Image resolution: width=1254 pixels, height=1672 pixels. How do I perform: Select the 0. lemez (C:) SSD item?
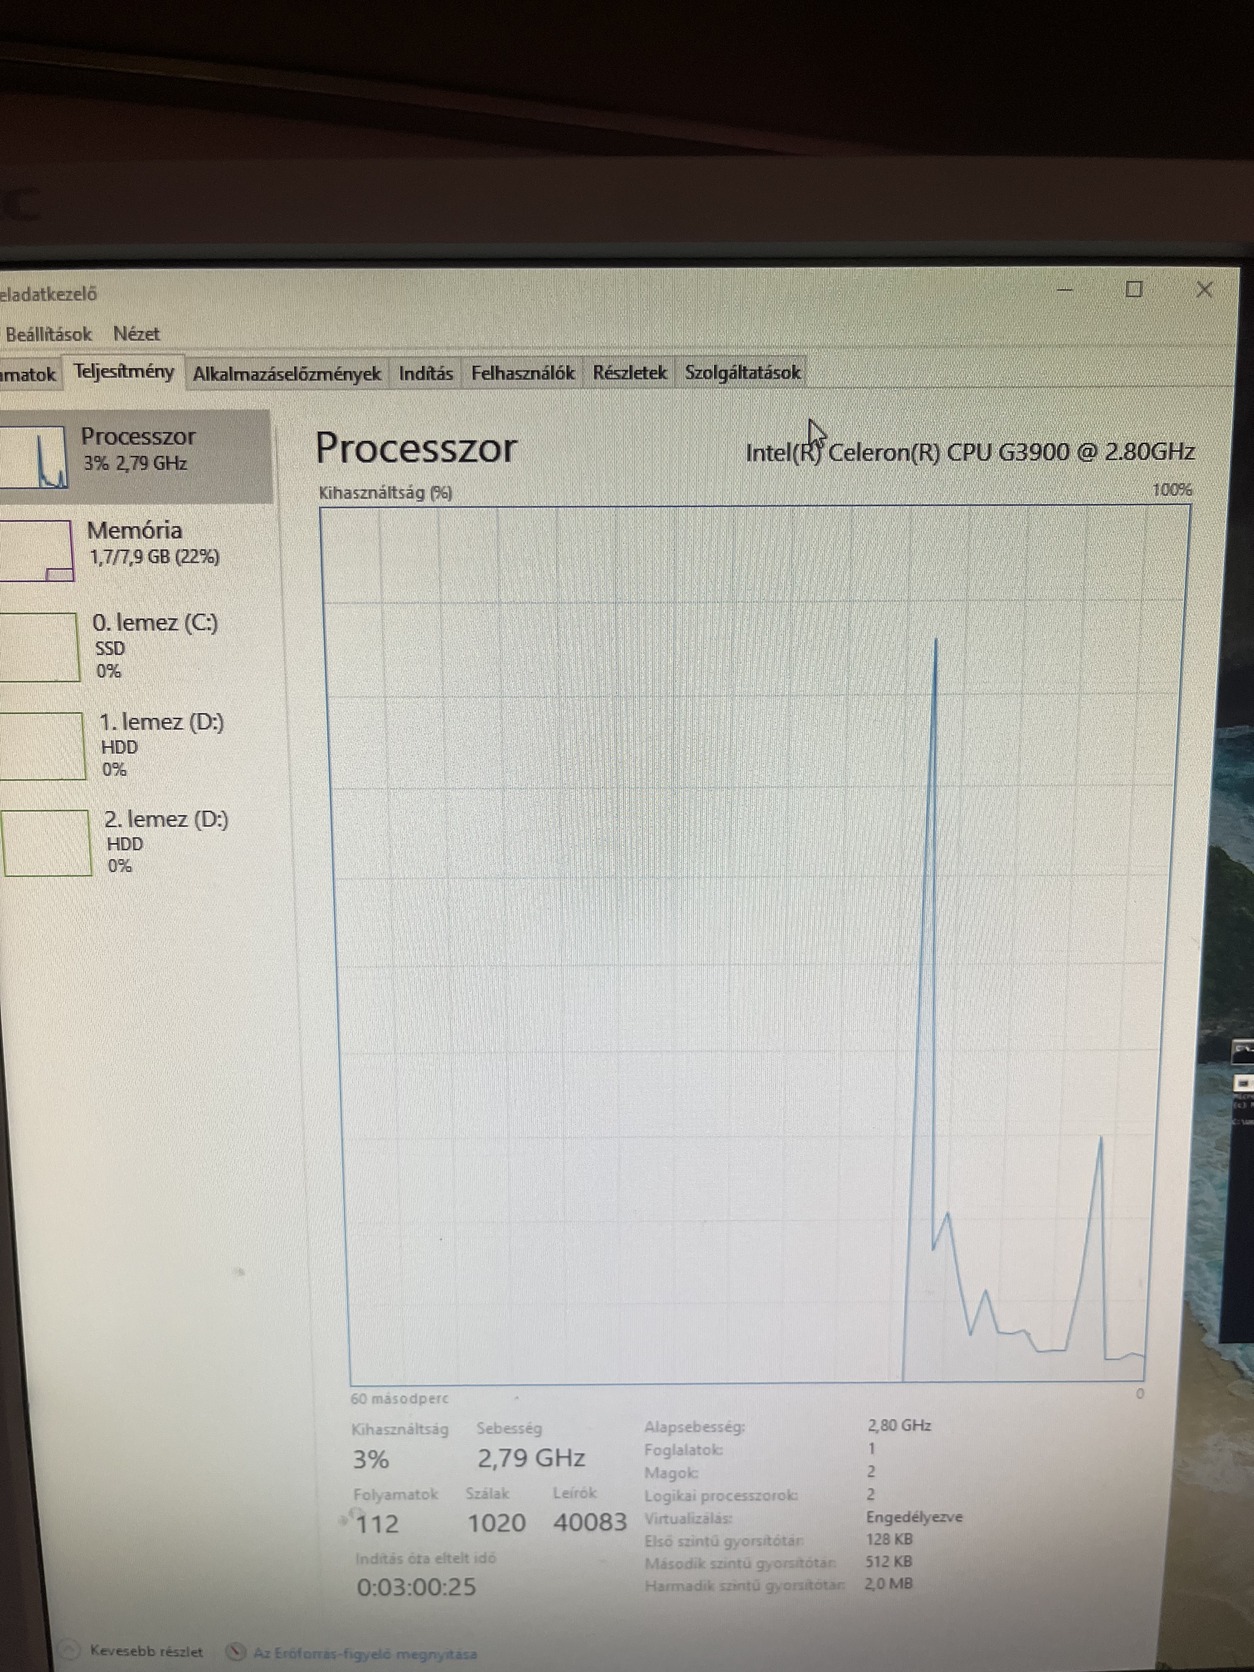140,646
